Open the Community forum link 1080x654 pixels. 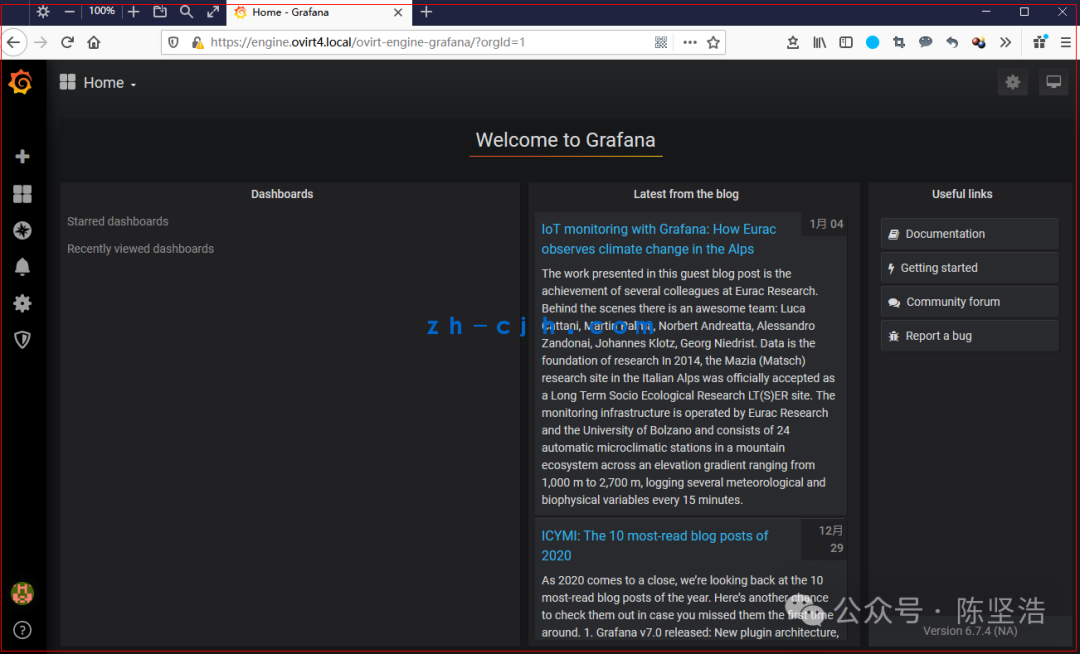pos(969,302)
